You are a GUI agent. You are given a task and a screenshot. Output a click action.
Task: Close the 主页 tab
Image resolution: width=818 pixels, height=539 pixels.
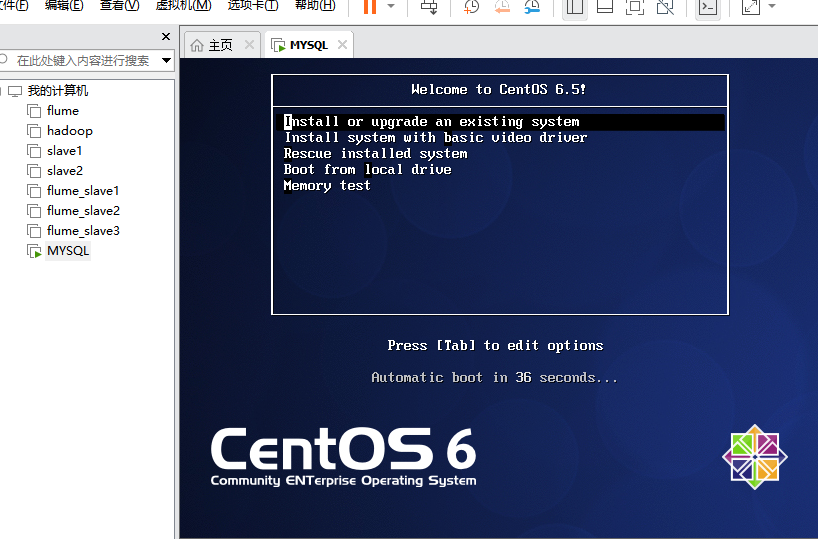click(x=249, y=45)
